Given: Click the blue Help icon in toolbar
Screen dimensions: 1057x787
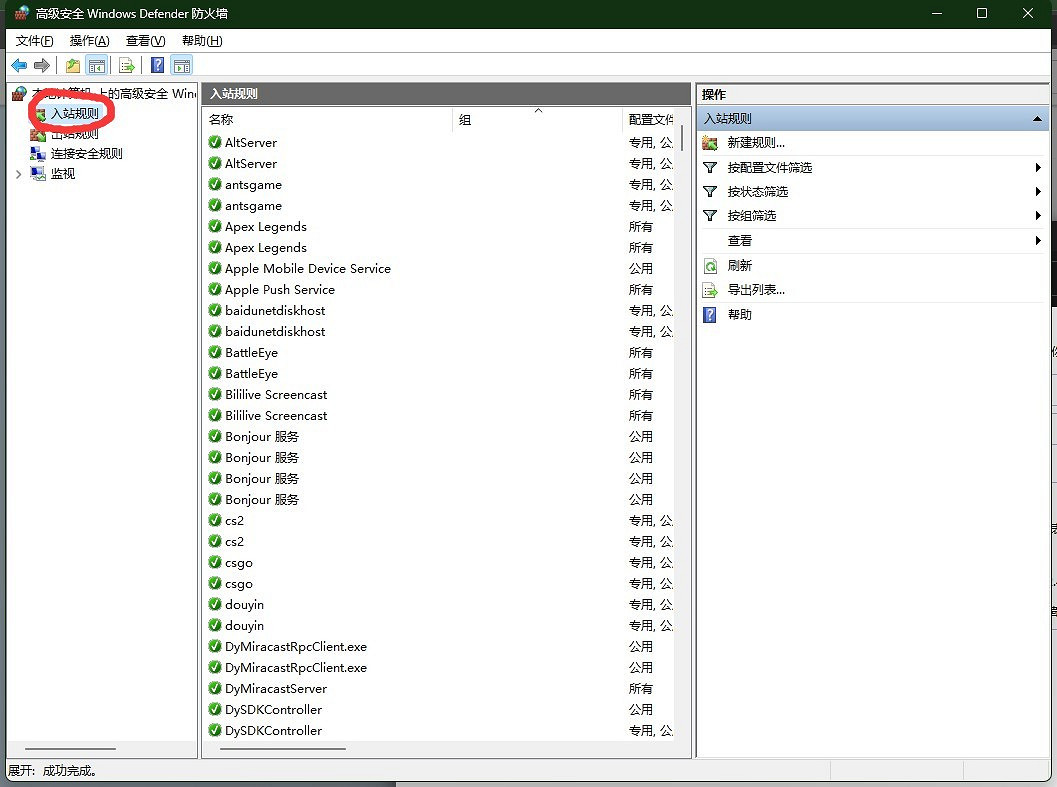Looking at the screenshot, I should [157, 66].
